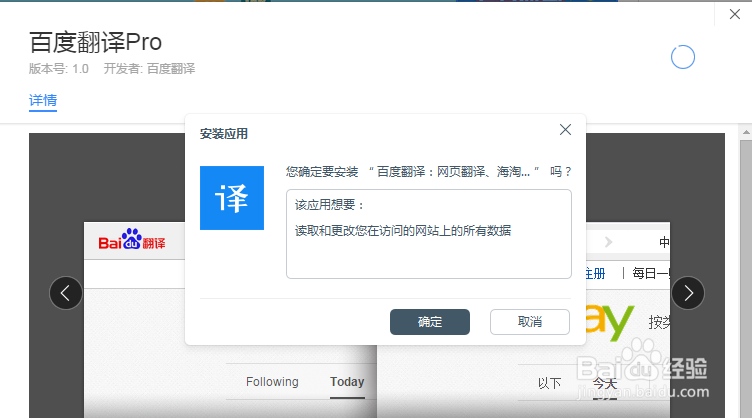Close the 百度翻译Pro extension detail page

coord(735,14)
